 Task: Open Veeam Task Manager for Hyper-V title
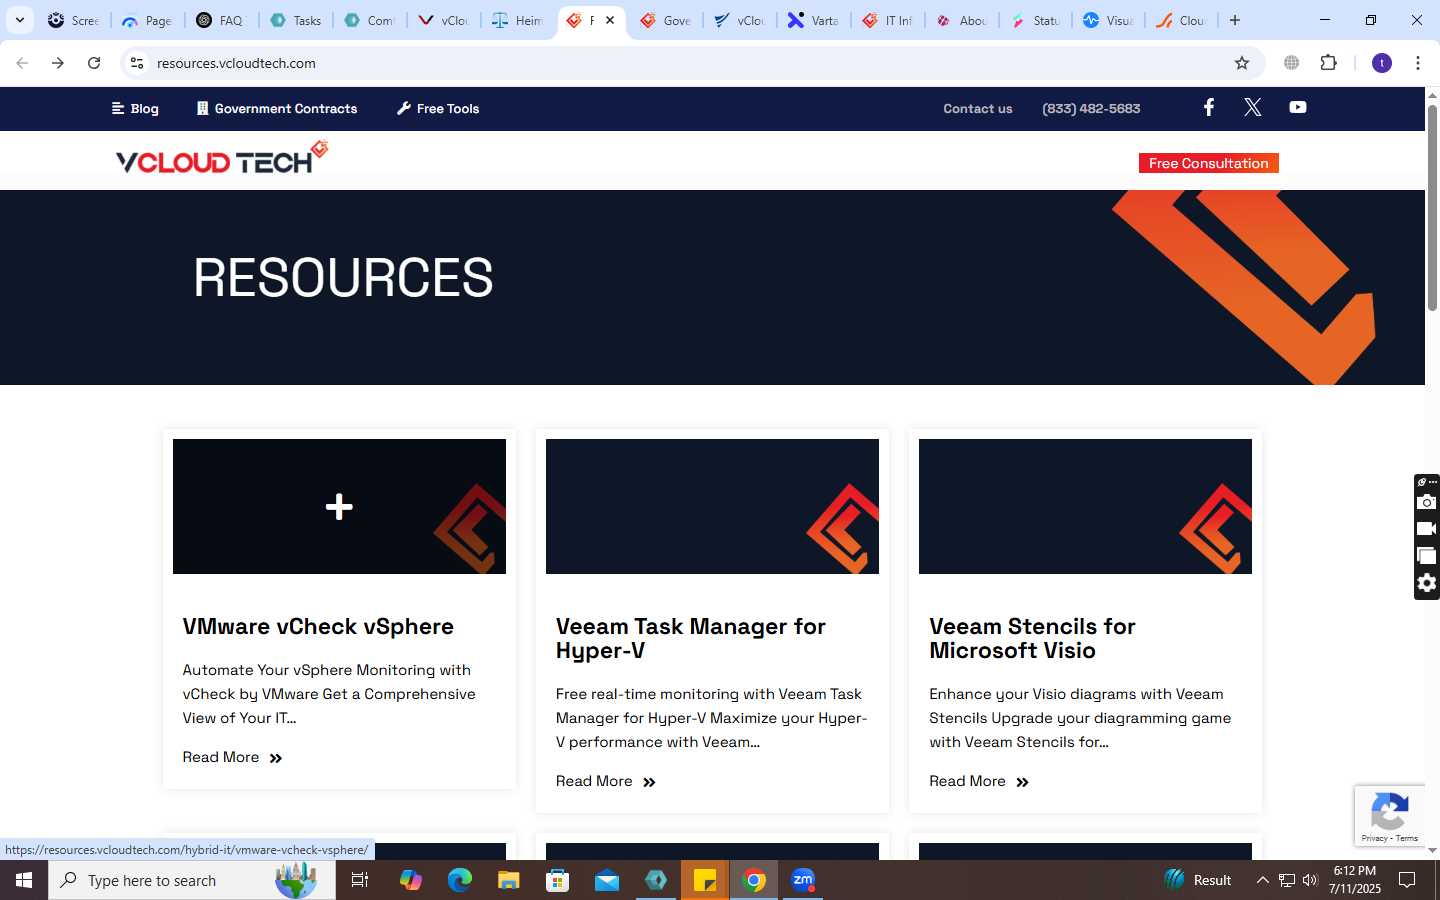[x=691, y=638]
